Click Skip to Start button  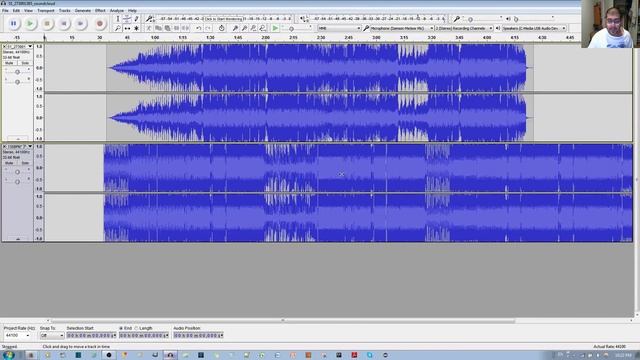tap(64, 24)
